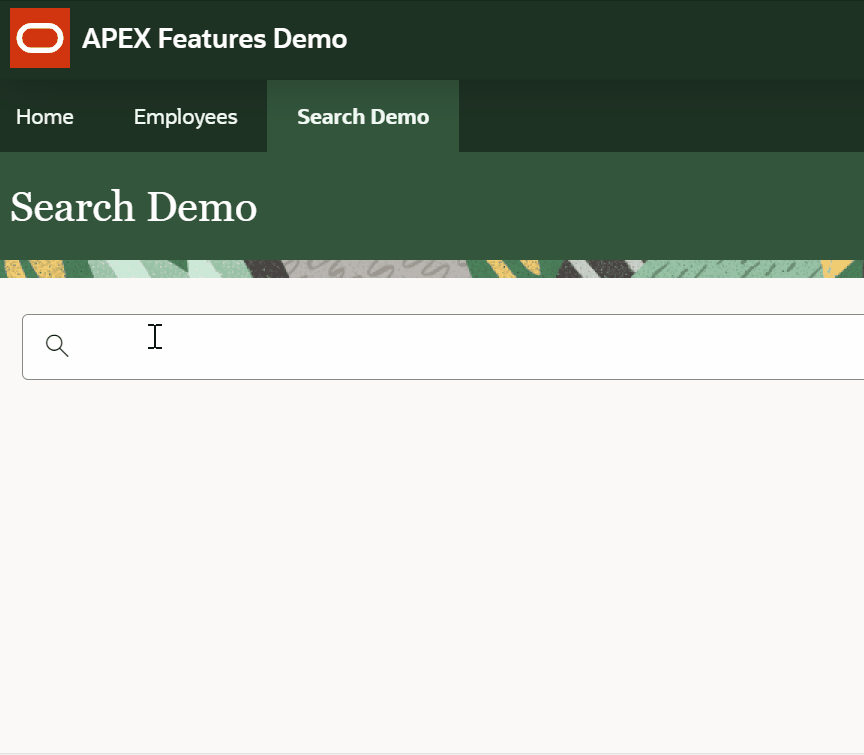Place cursor in the empty search box
This screenshot has height=755, width=864.
click(x=300, y=346)
